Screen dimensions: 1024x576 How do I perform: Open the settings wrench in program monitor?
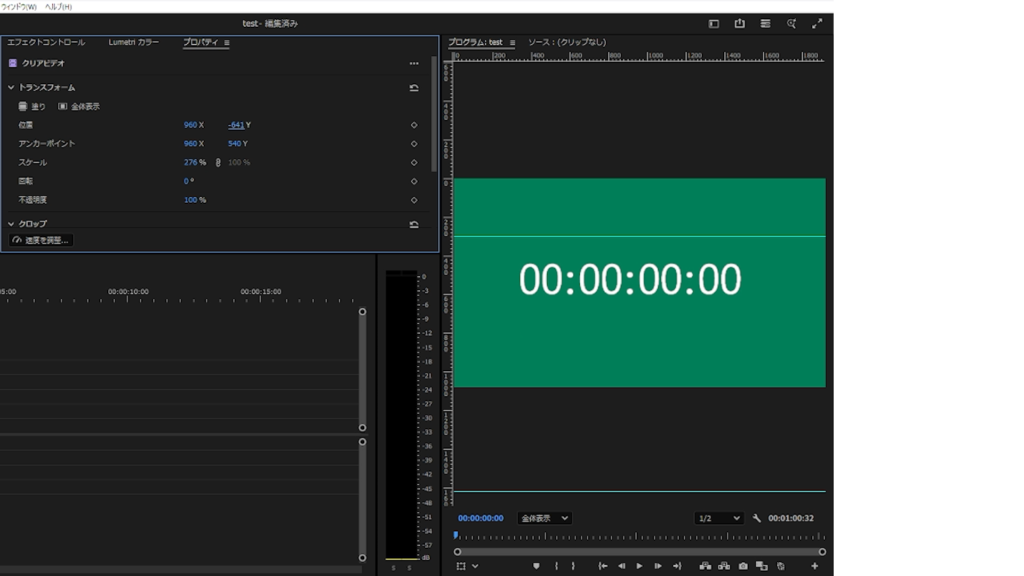(x=757, y=518)
